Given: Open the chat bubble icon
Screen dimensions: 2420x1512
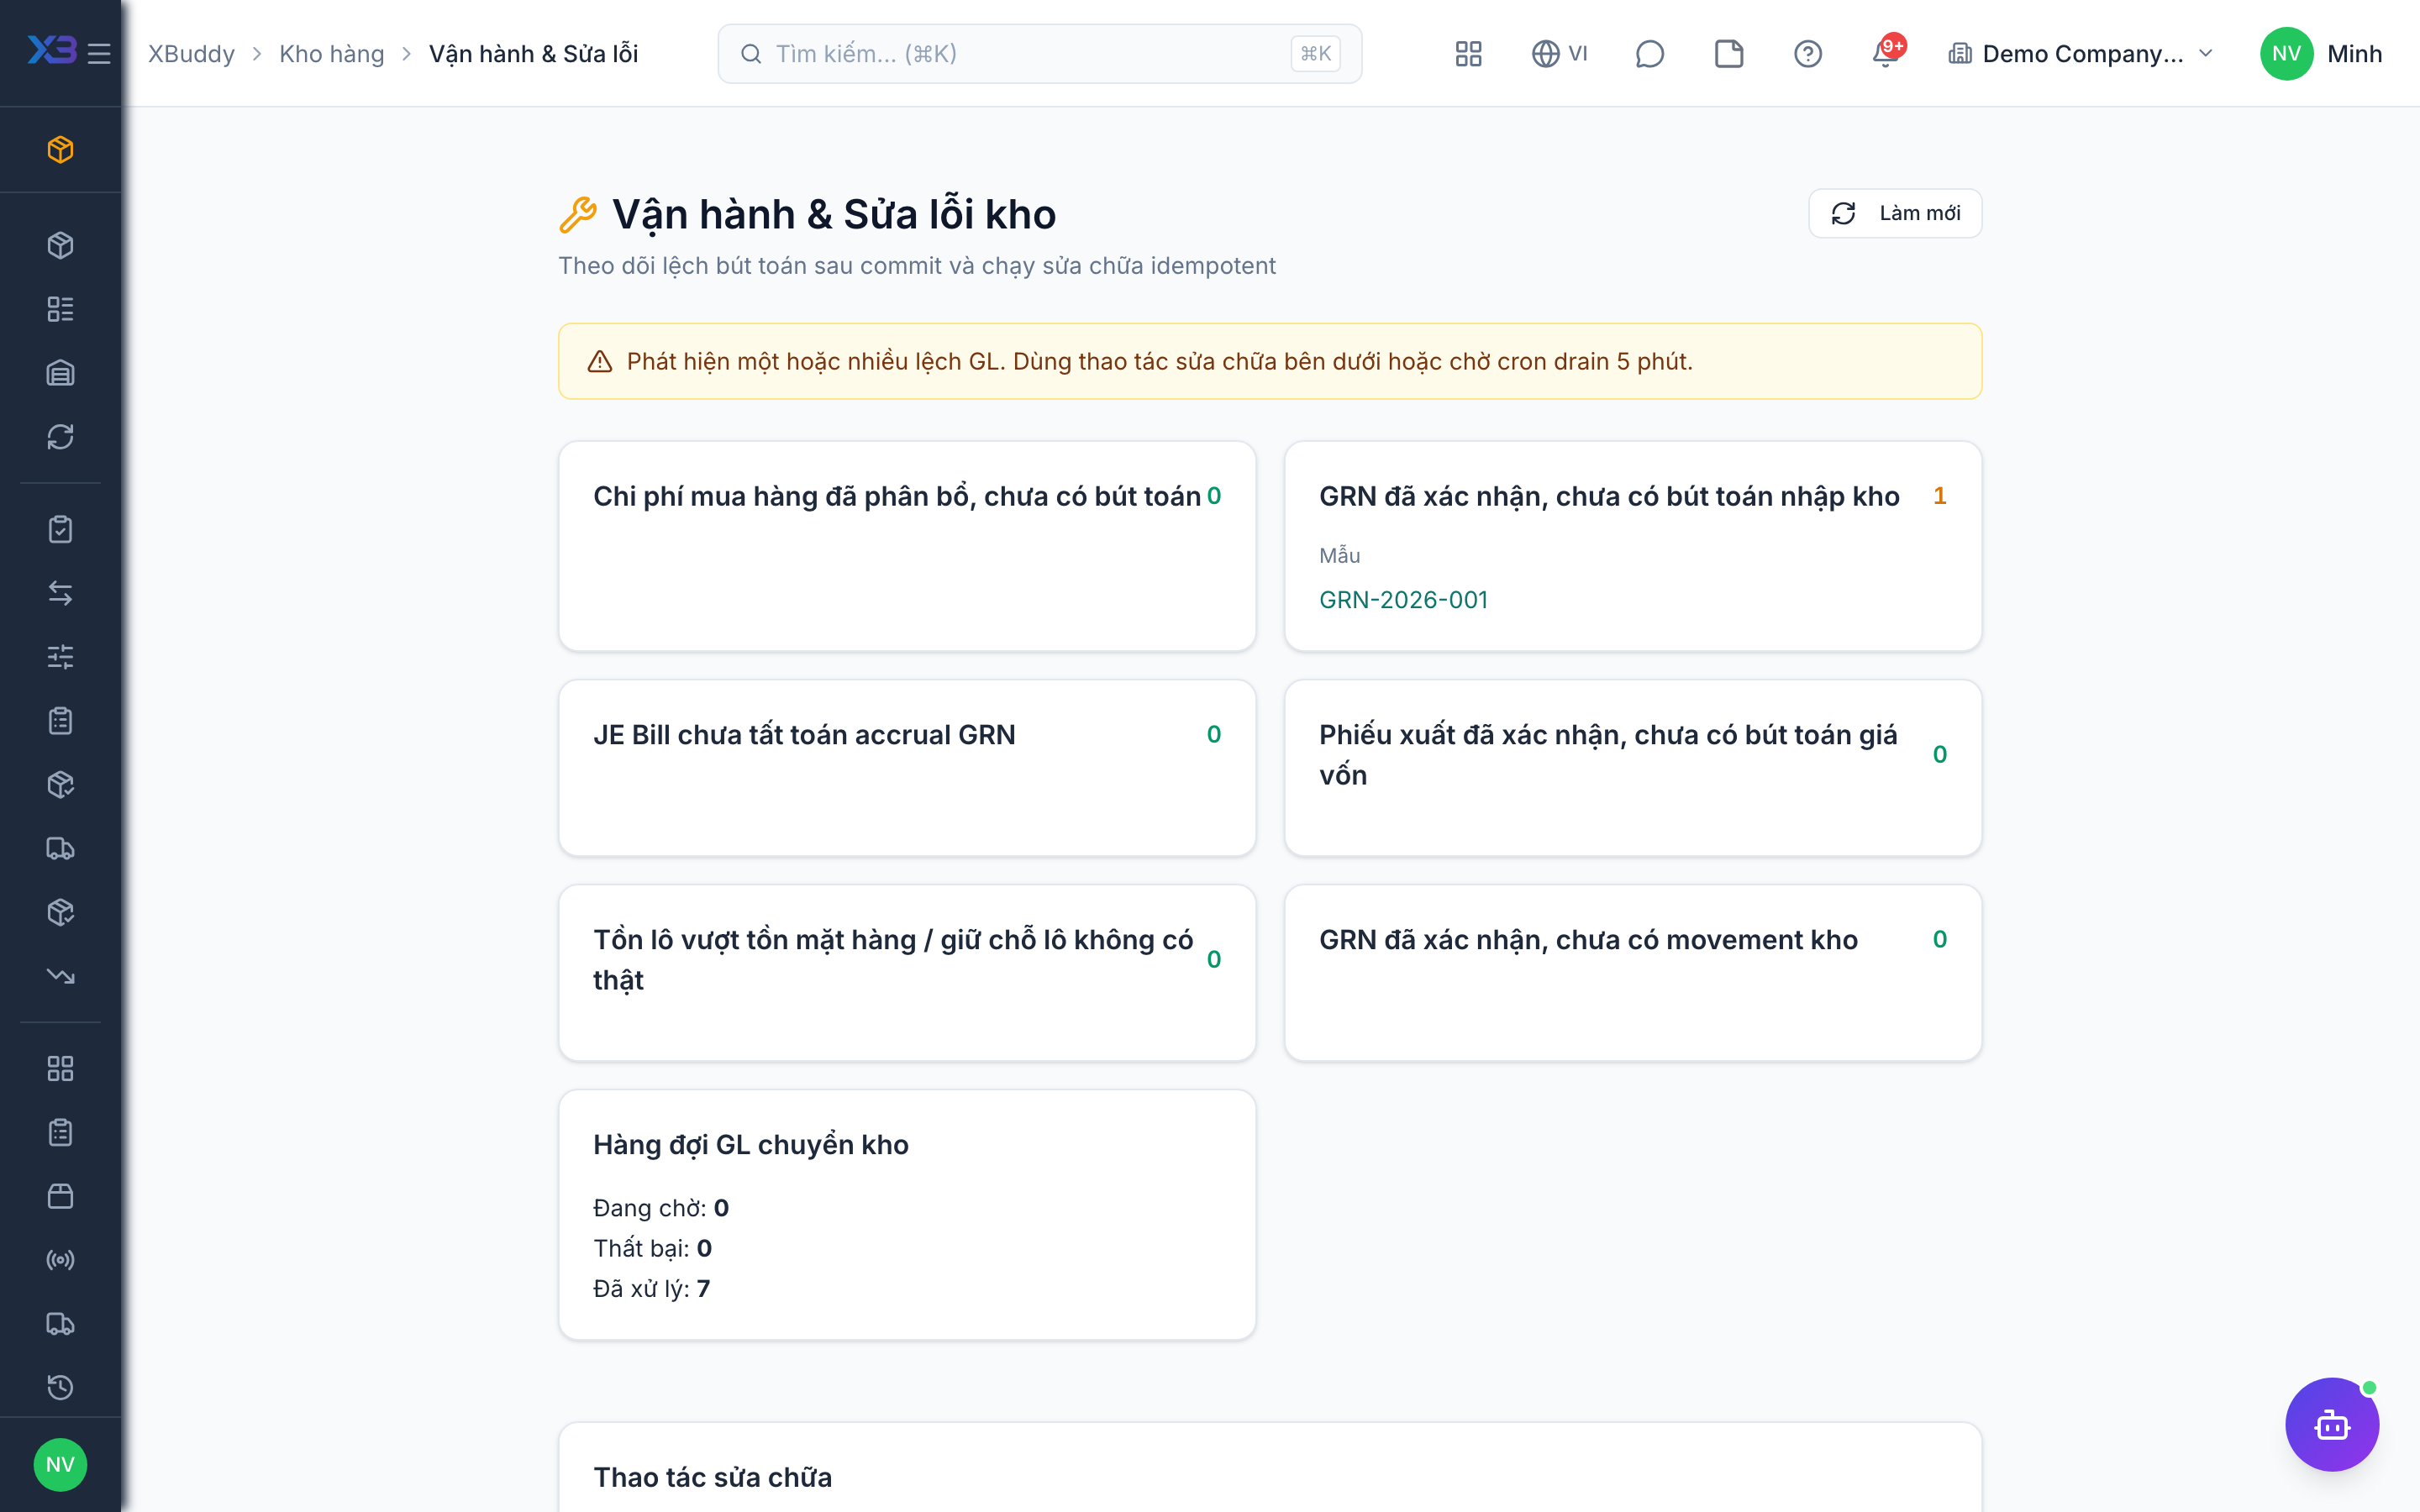Looking at the screenshot, I should [1649, 54].
